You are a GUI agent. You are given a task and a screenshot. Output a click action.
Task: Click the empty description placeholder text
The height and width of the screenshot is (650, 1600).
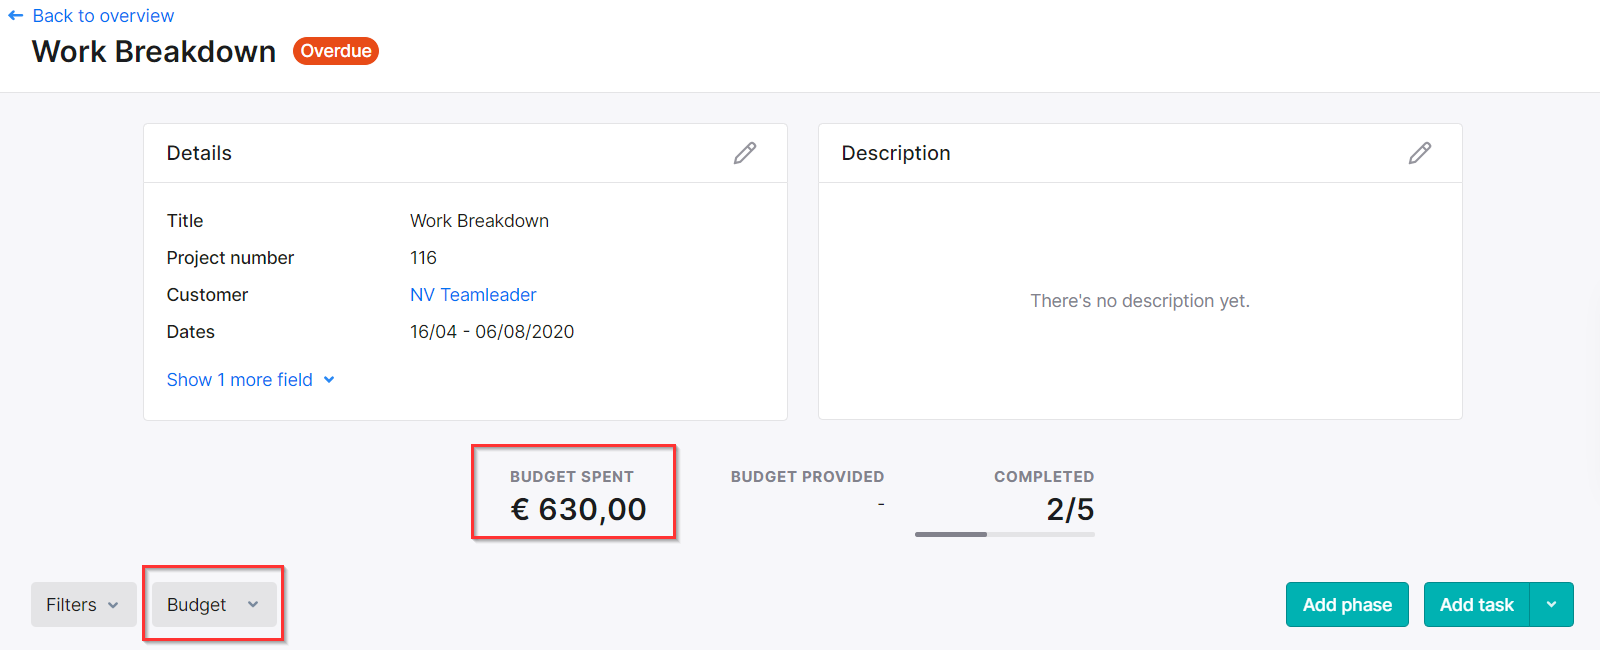coord(1140,301)
